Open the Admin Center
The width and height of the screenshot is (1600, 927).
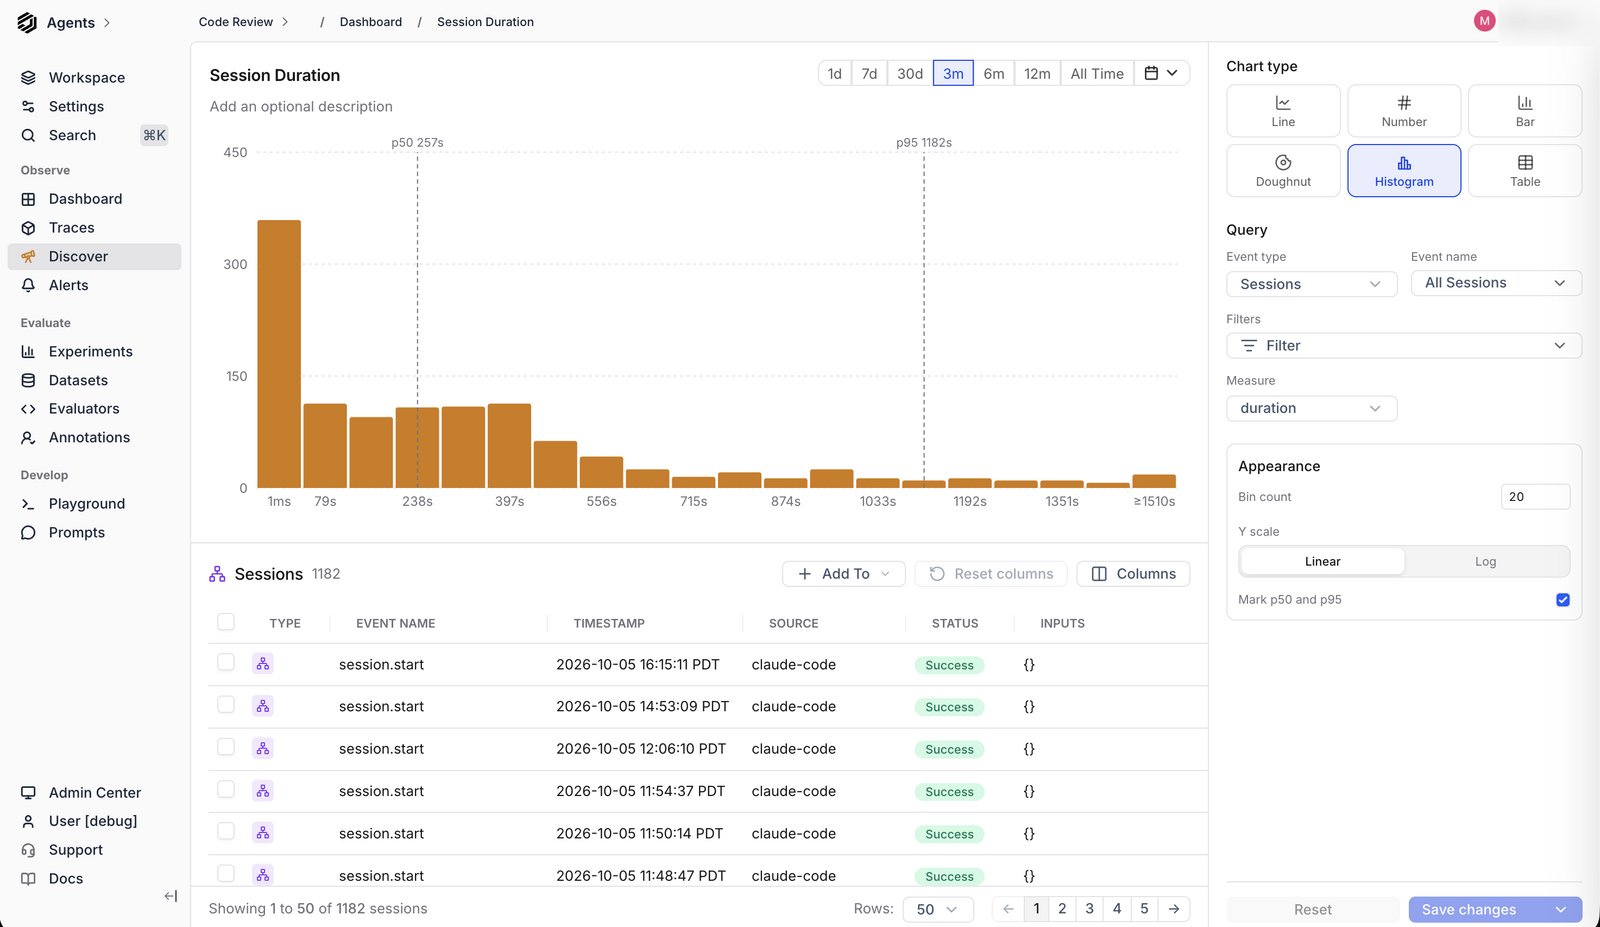(x=94, y=793)
